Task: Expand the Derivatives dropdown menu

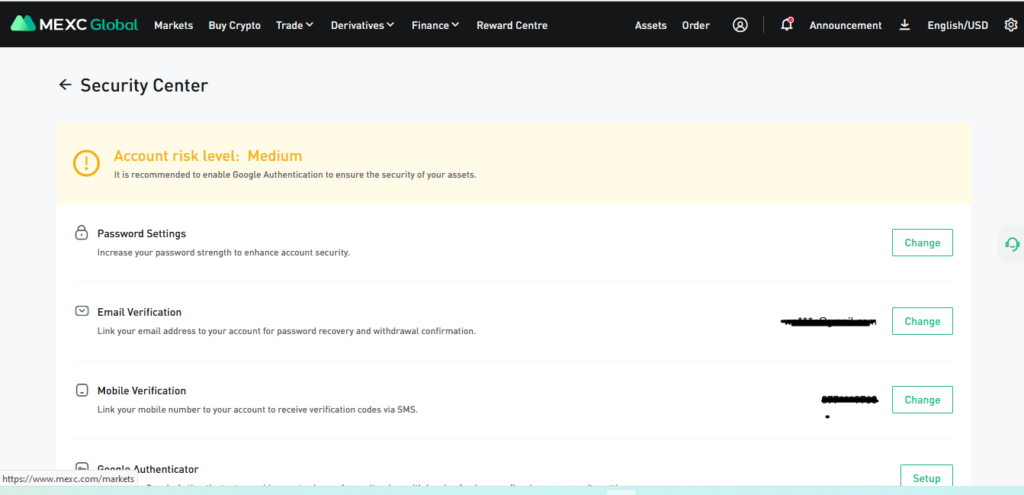Action: 362,25
